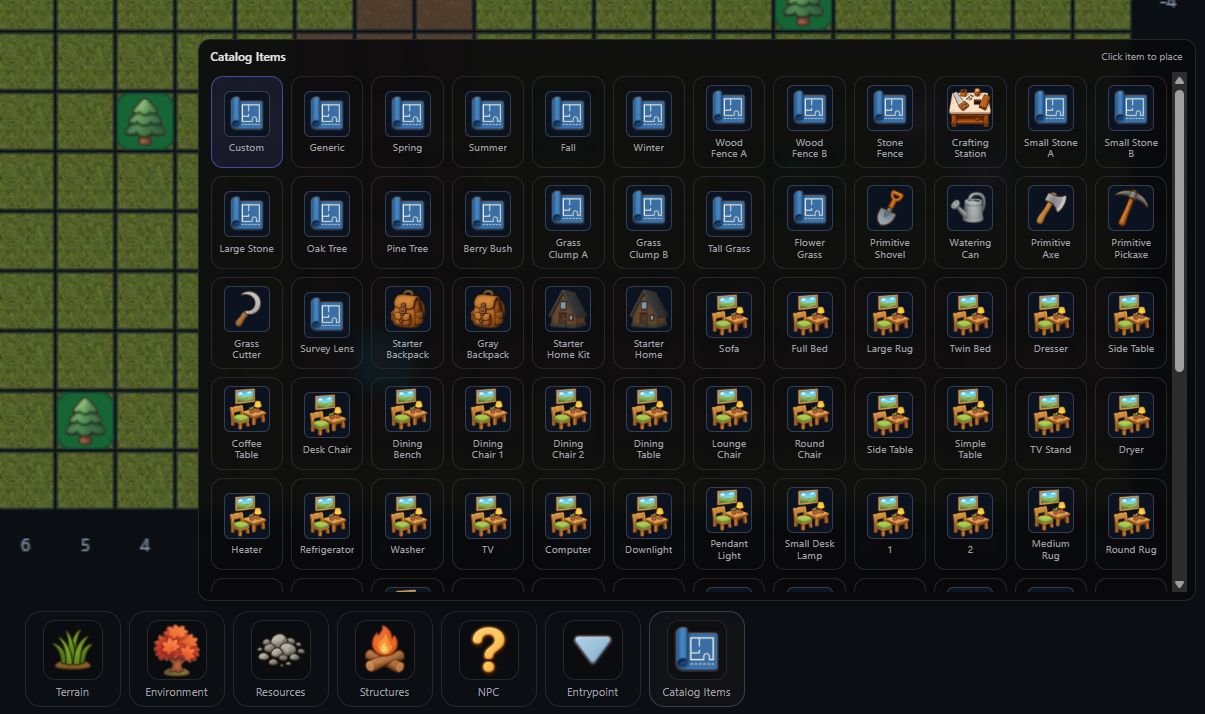Pick the Primitive Shovel item
The height and width of the screenshot is (714, 1205).
tap(889, 222)
